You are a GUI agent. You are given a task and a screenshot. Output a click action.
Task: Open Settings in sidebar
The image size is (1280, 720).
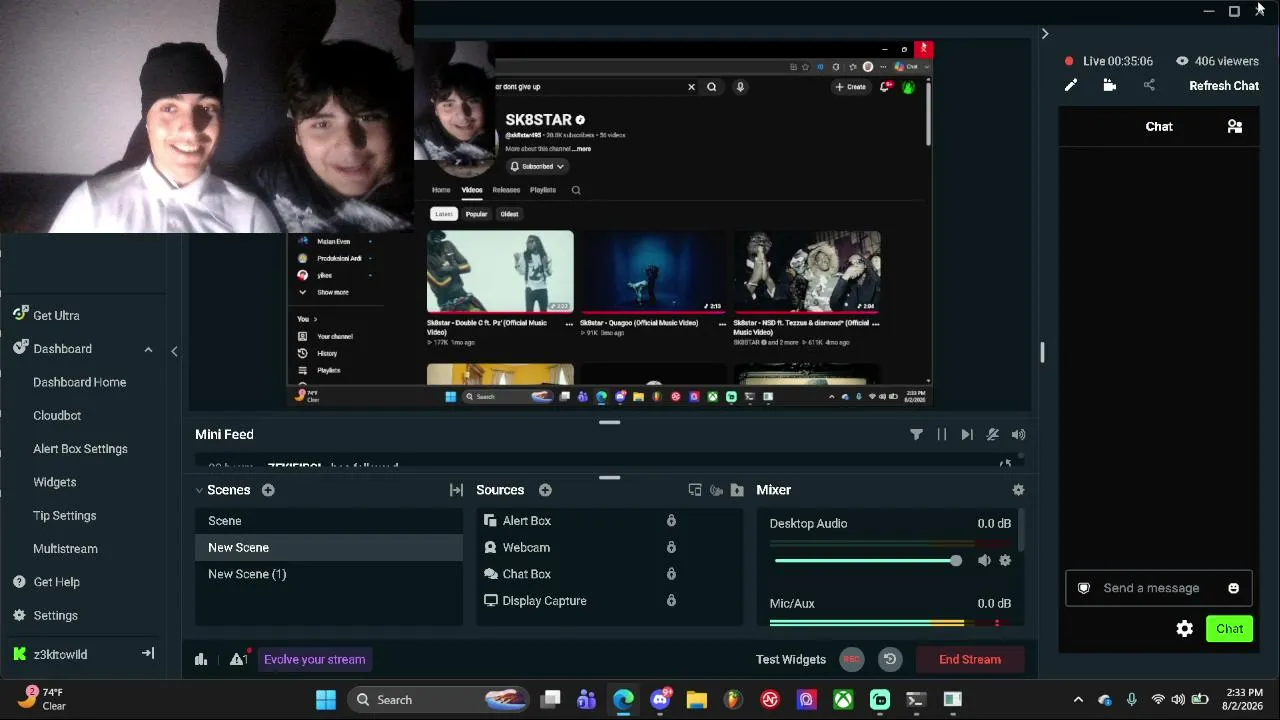55,616
